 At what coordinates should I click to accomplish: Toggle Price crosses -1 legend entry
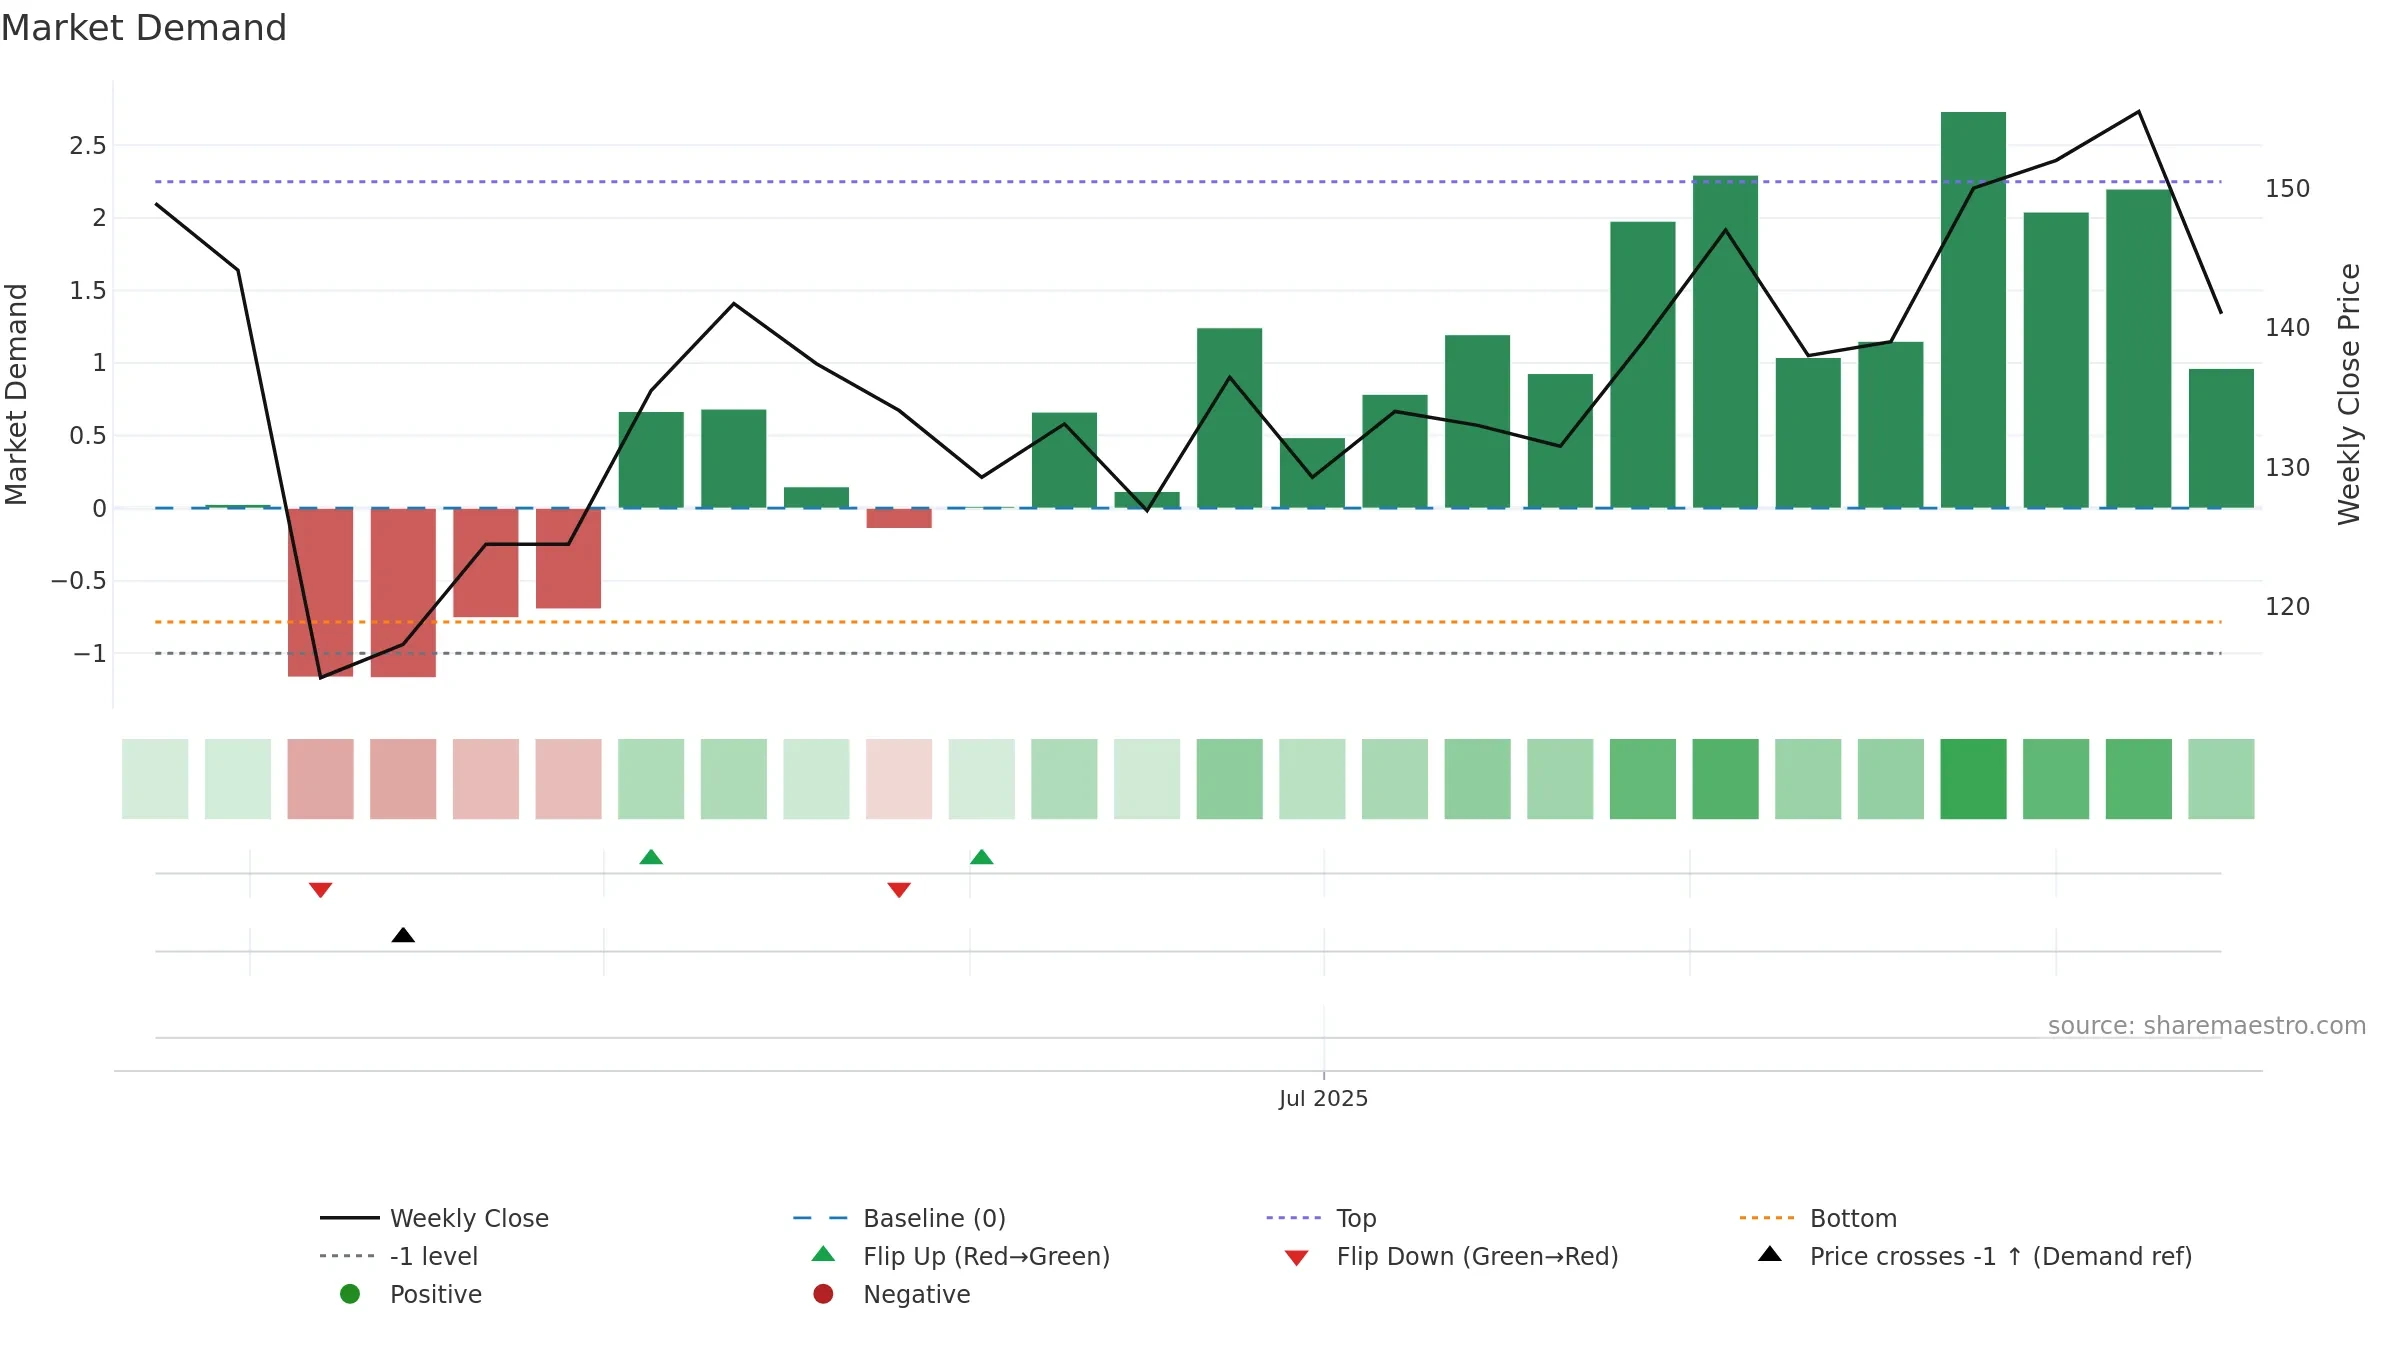click(1975, 1256)
